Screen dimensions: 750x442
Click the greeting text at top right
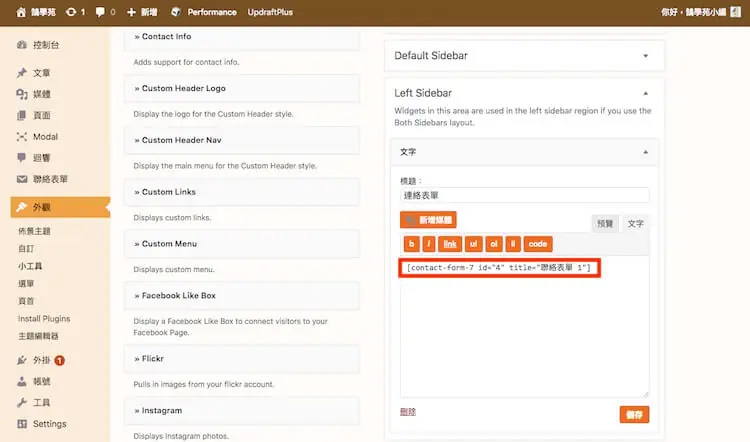694,12
